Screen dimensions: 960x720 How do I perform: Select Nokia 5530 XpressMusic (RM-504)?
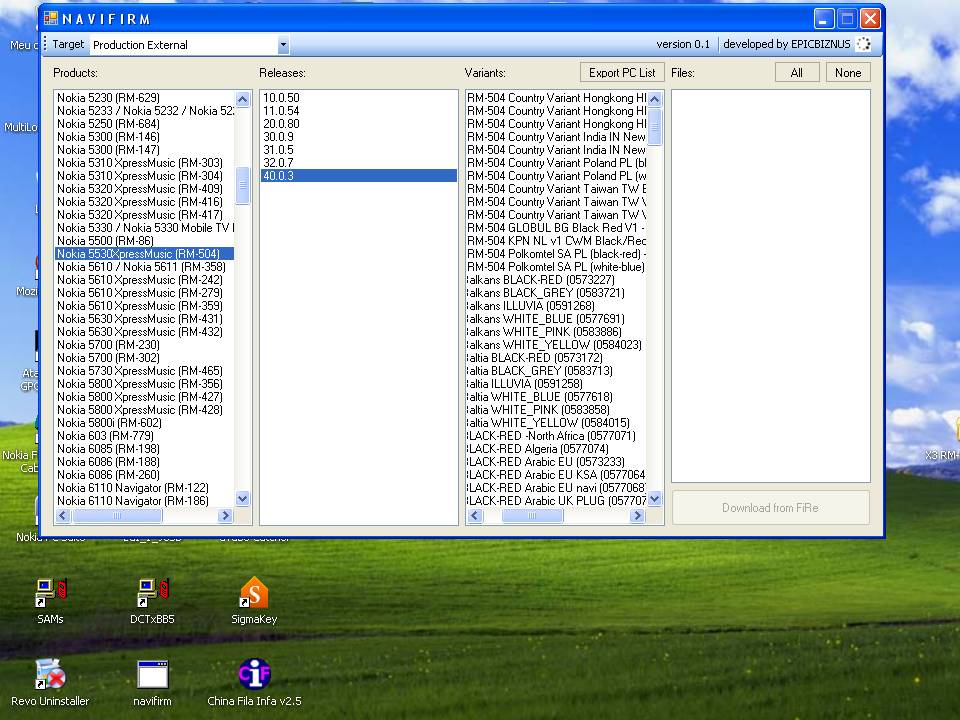144,253
